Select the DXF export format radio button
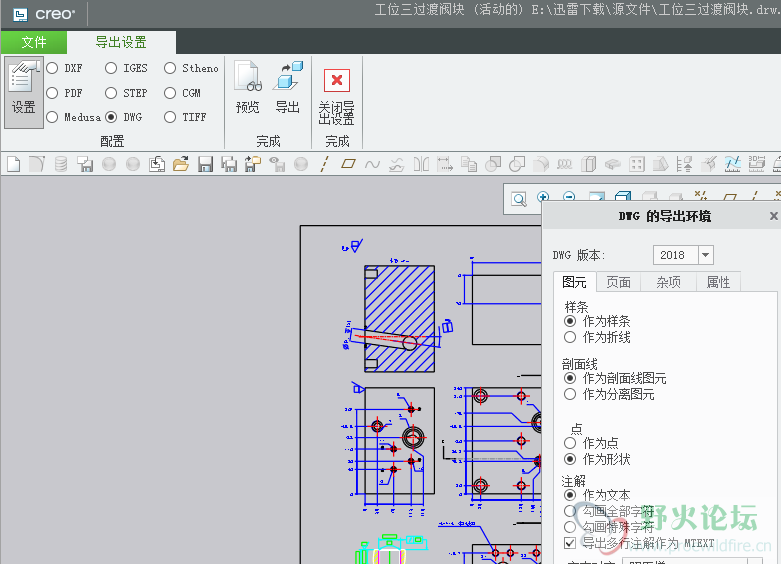 (x=52, y=68)
